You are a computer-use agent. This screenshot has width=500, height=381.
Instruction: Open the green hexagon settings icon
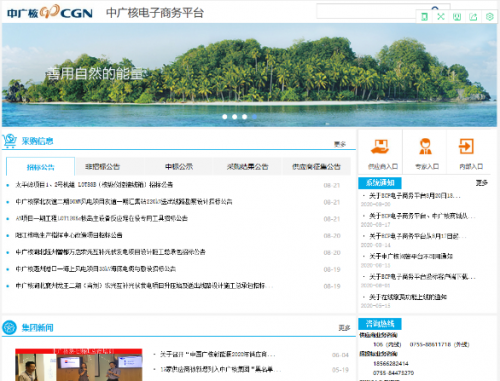click(x=490, y=16)
